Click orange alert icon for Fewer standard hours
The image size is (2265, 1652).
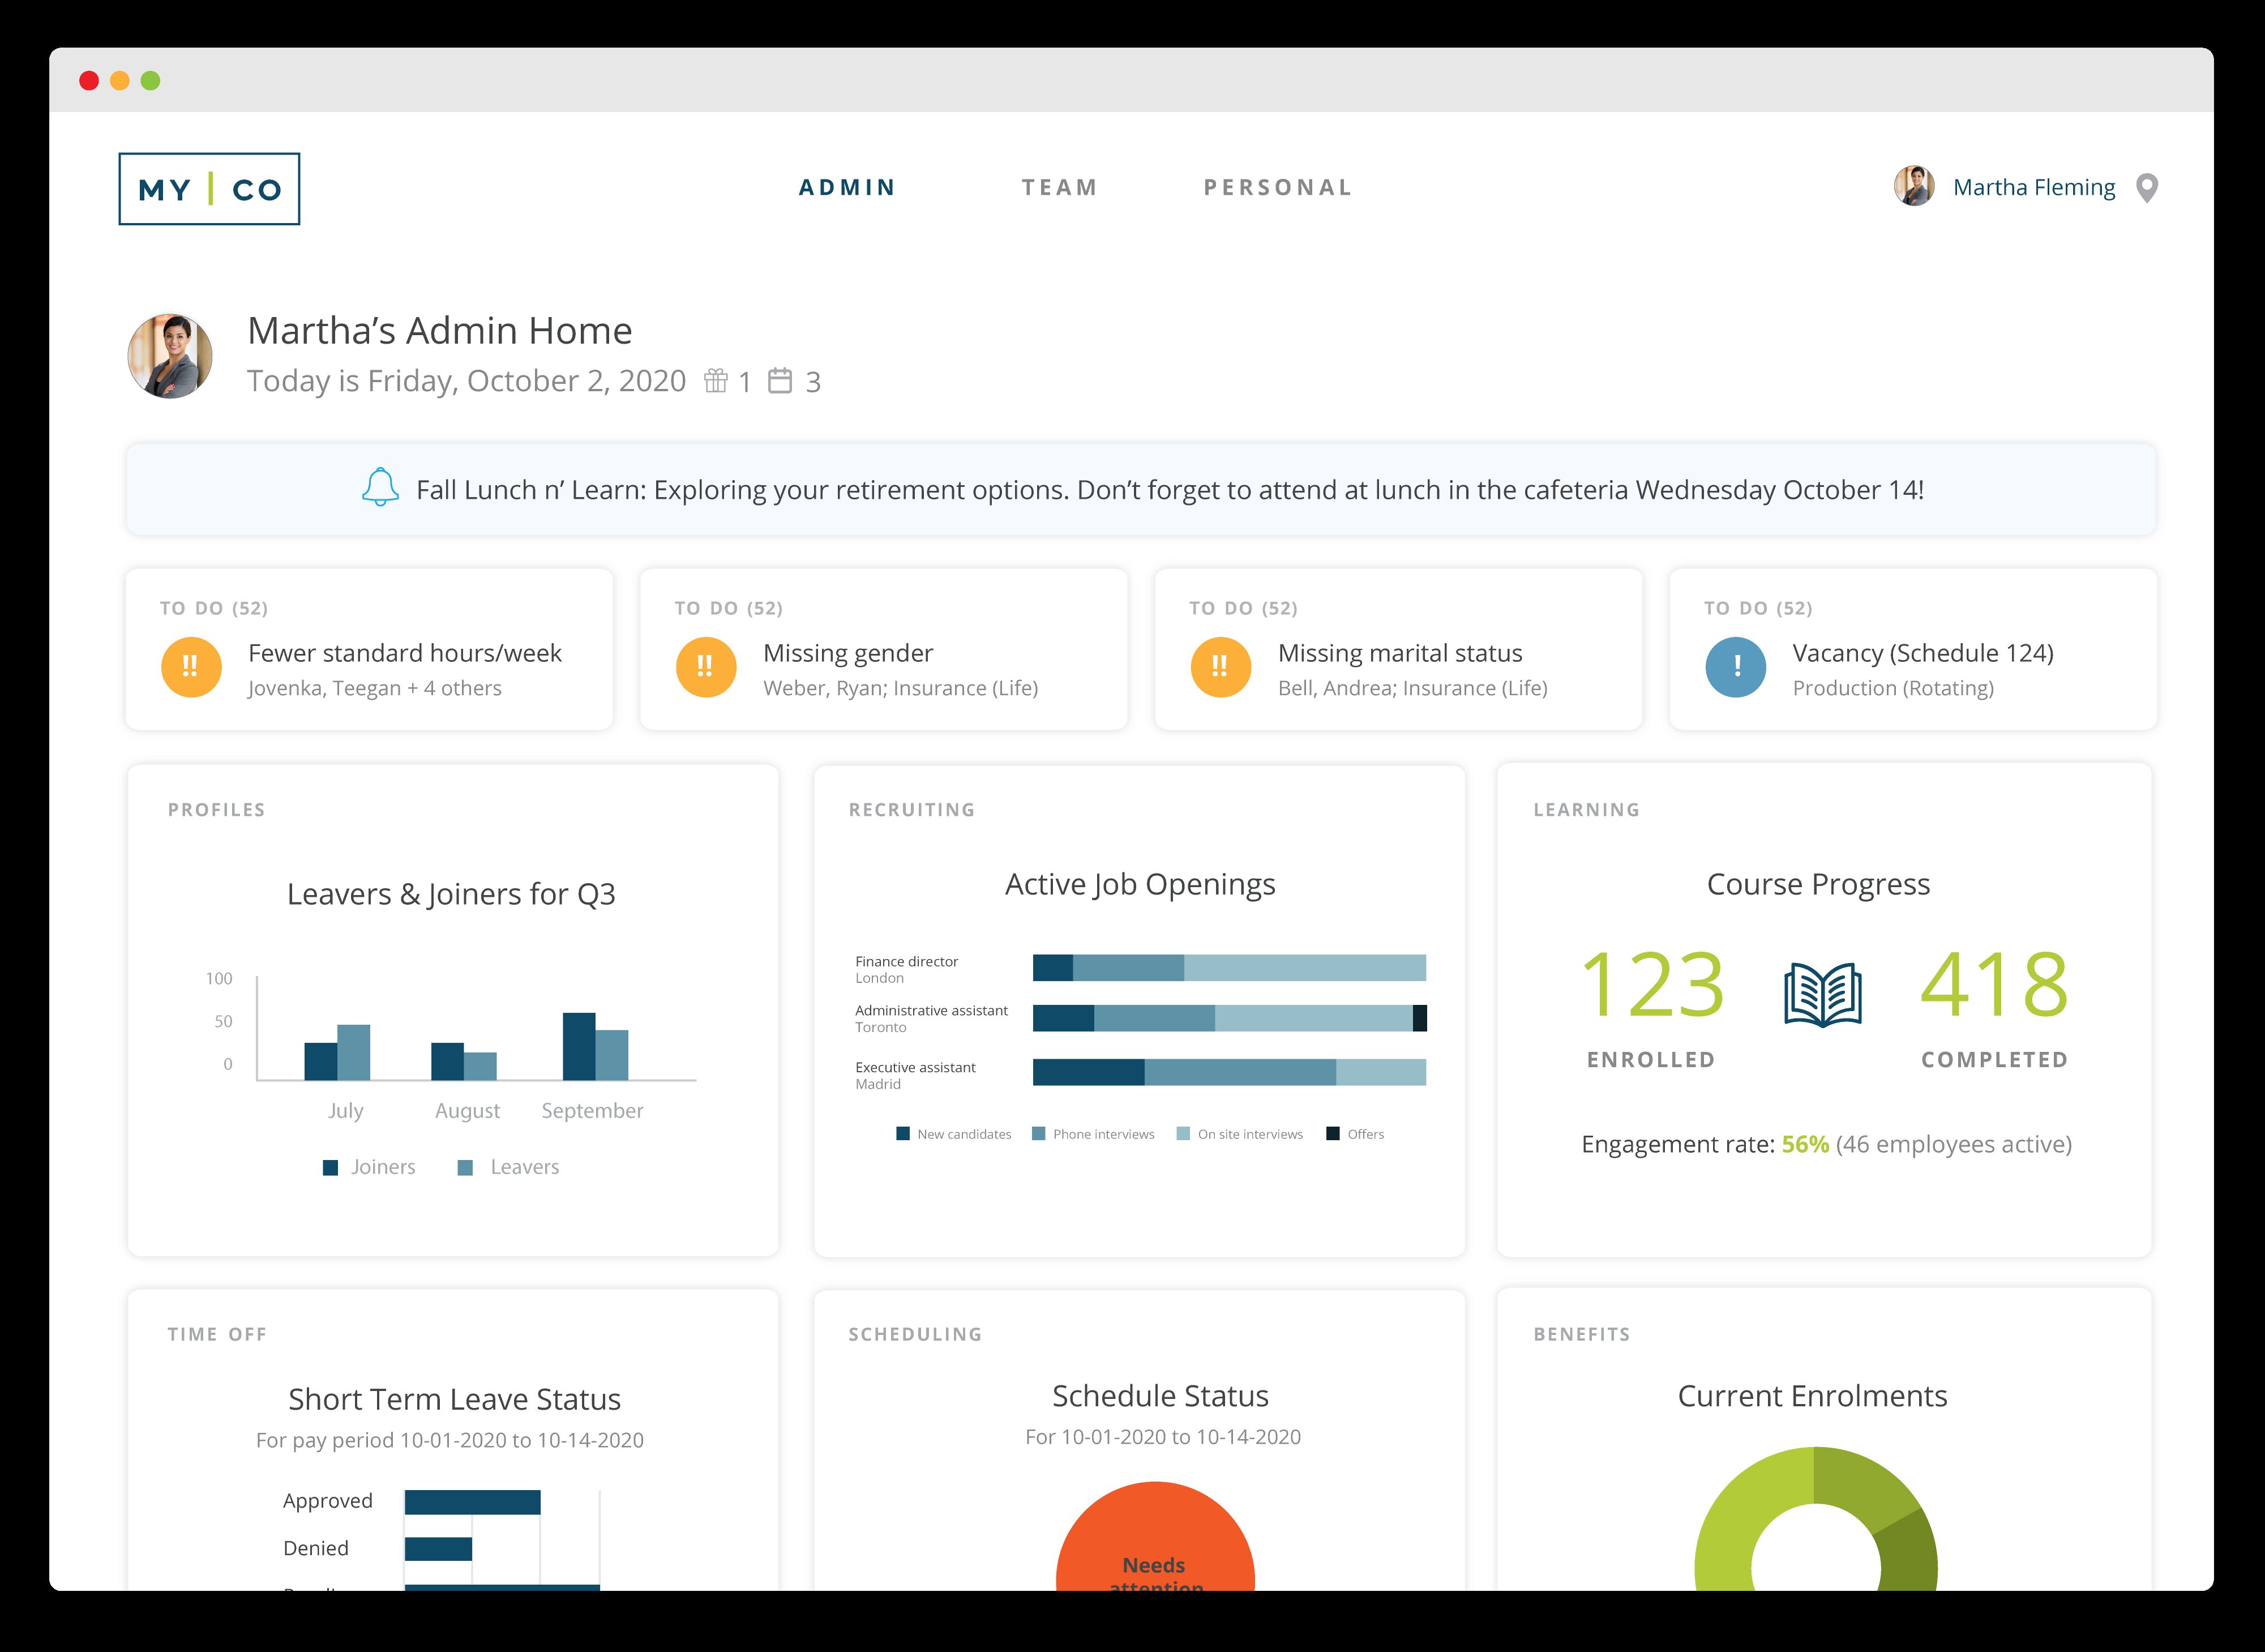(x=191, y=667)
